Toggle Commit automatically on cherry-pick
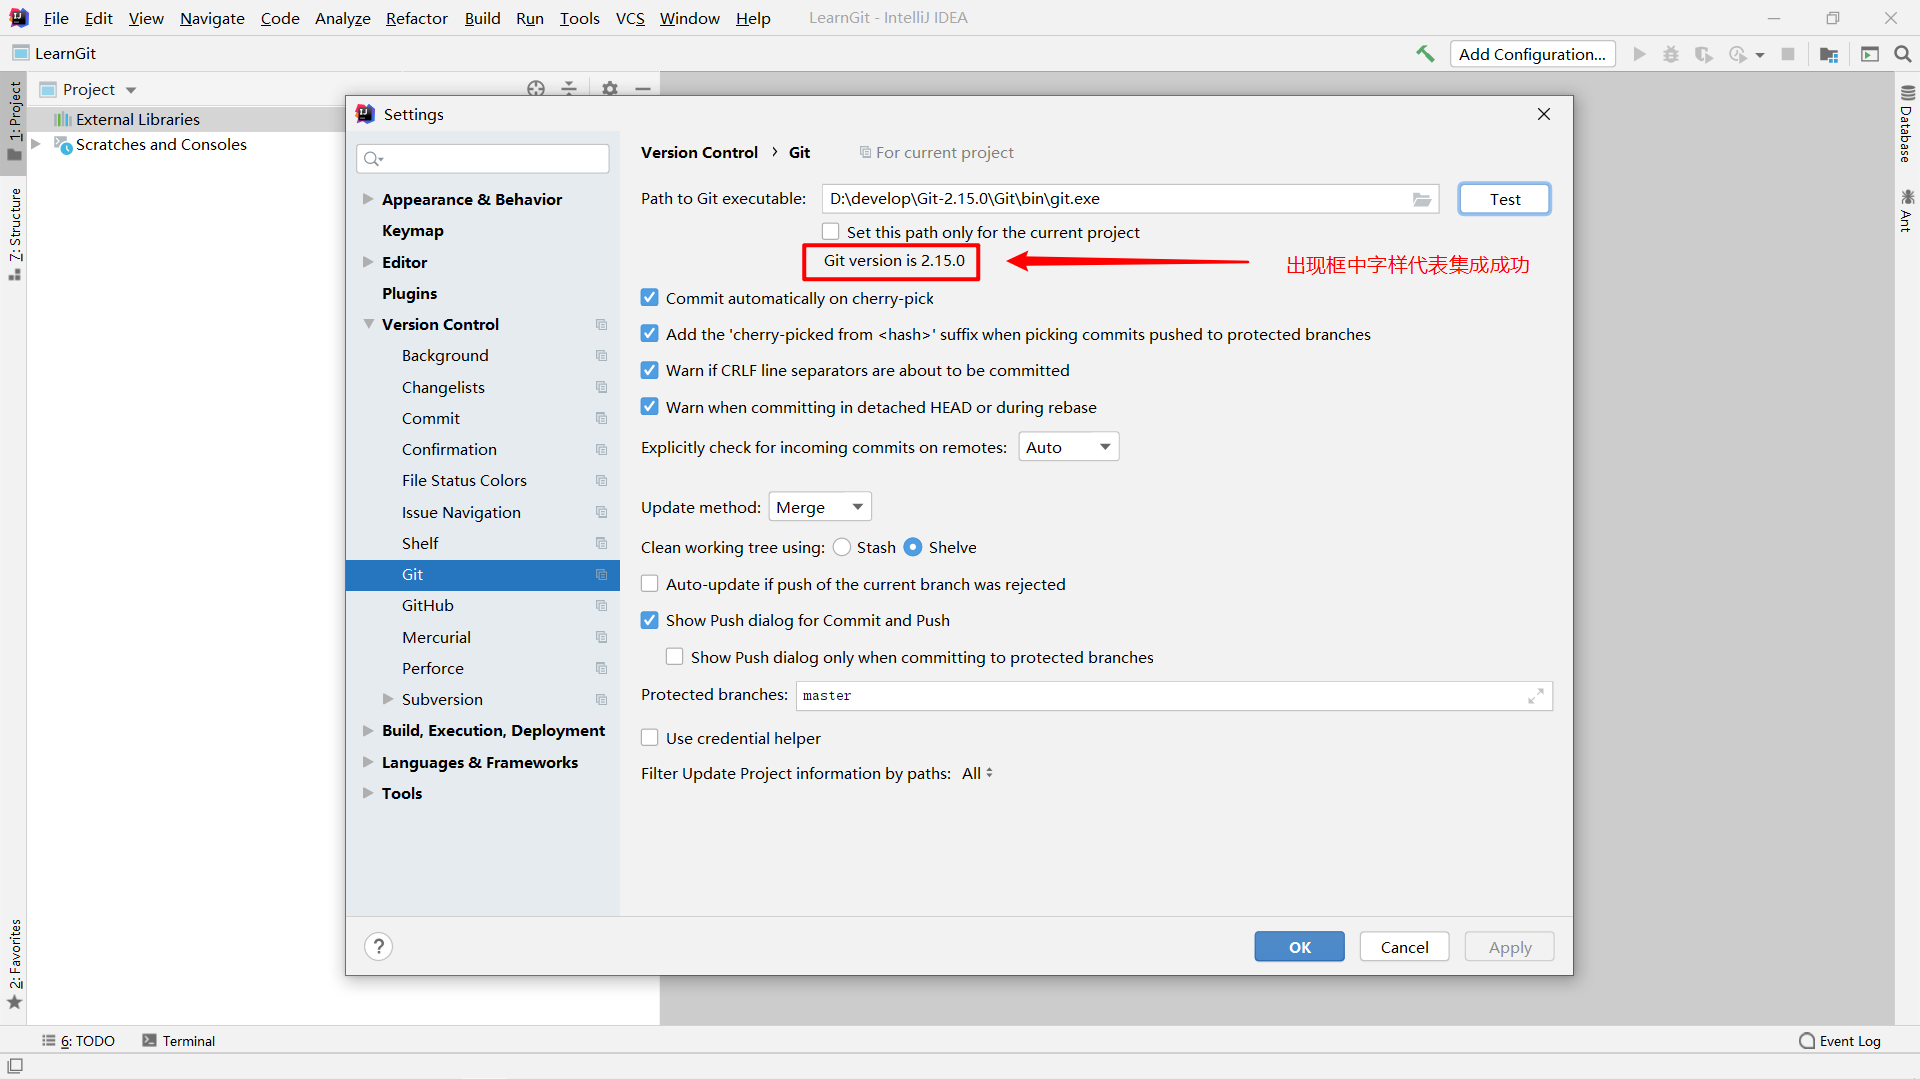The height and width of the screenshot is (1079, 1920). pos(650,298)
